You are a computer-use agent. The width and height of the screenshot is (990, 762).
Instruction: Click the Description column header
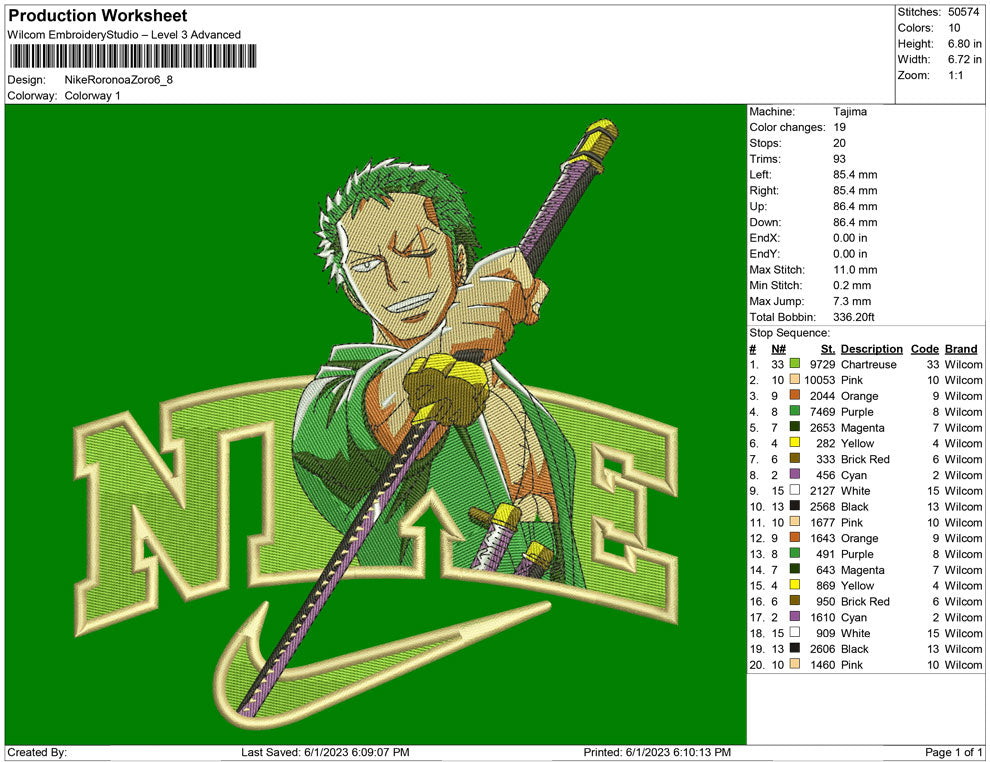[871, 349]
